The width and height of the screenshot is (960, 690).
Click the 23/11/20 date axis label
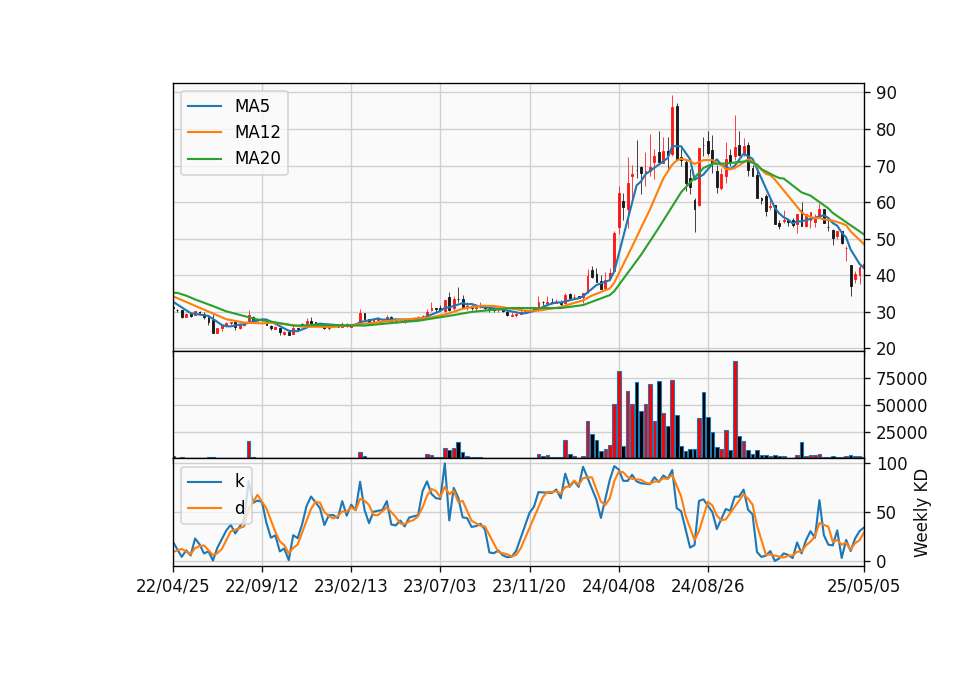click(529, 586)
